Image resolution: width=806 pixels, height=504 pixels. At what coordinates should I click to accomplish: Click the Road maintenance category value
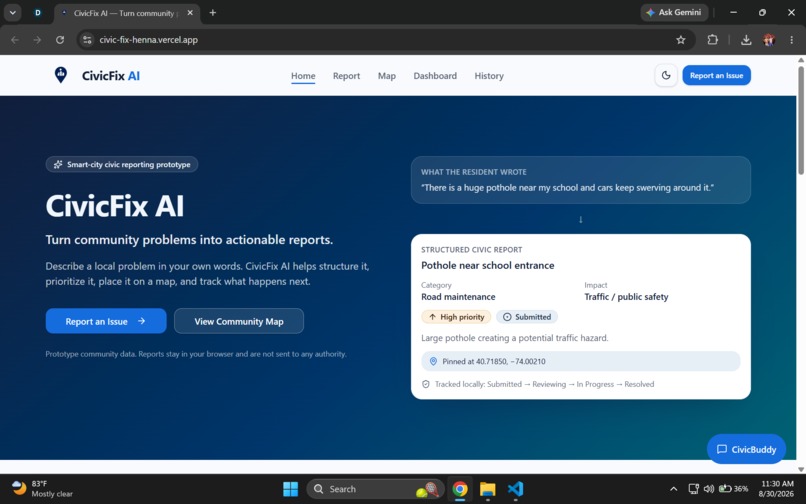[x=458, y=297]
